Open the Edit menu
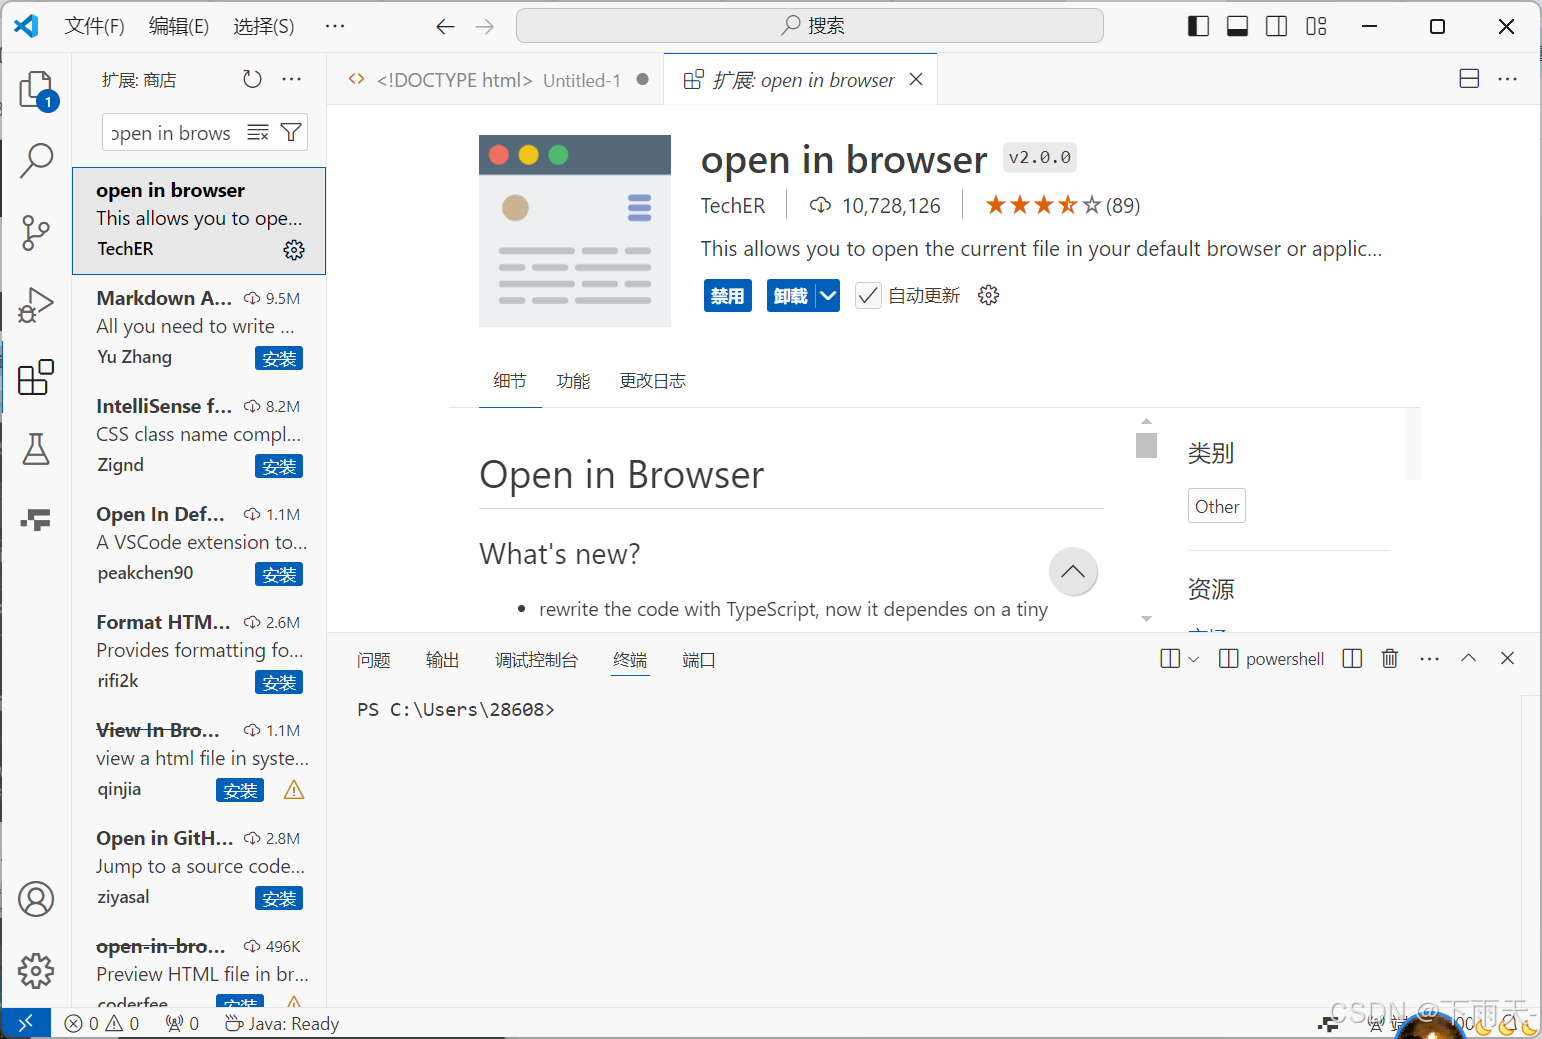1542x1039 pixels. 179,26
